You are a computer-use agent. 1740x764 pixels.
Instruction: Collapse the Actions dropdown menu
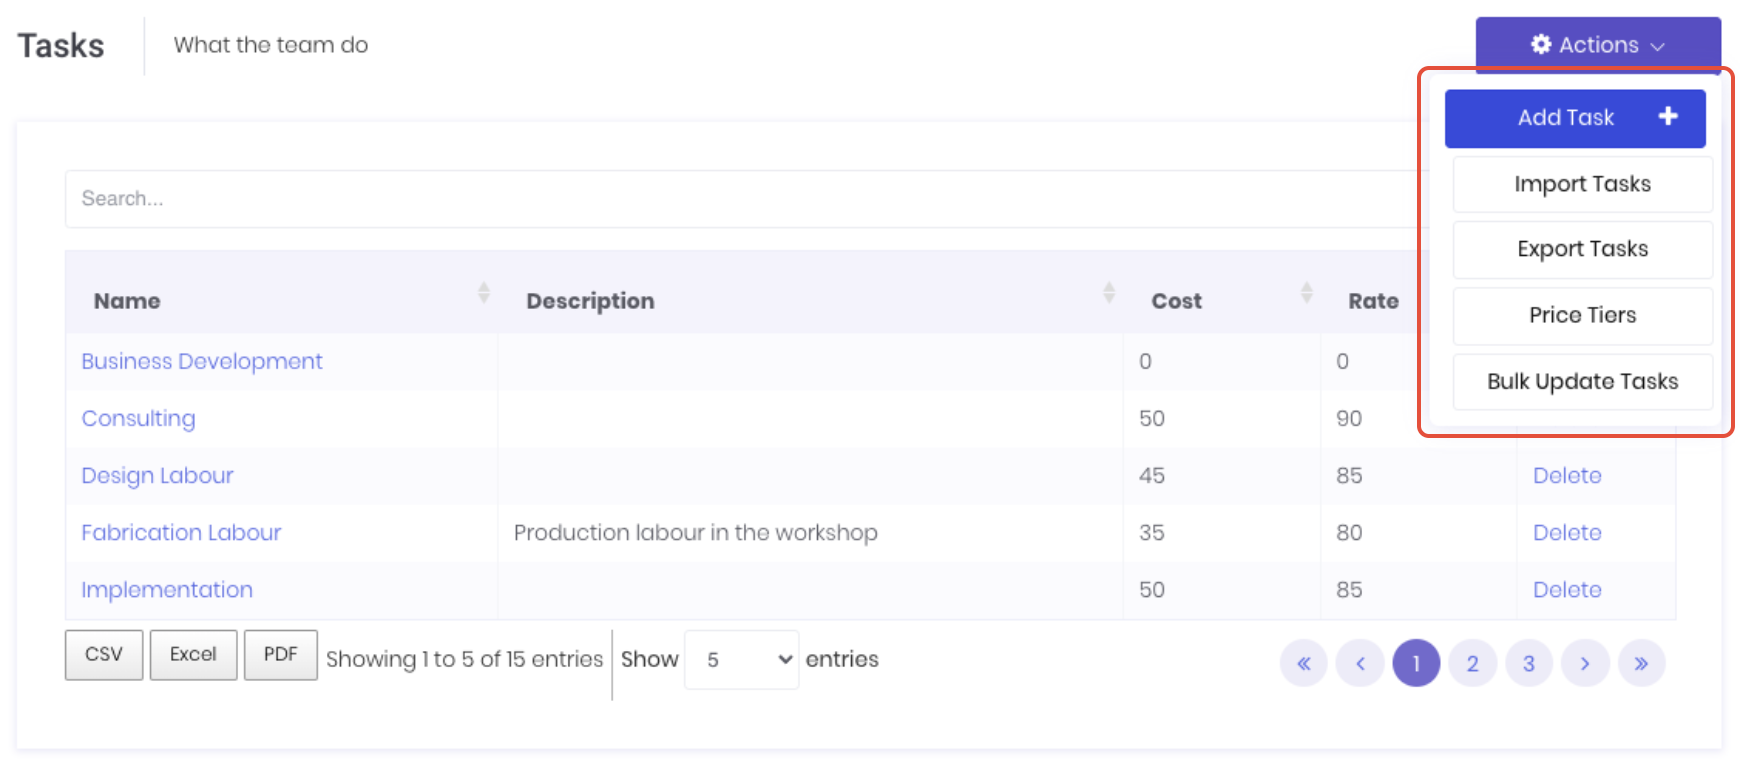[1598, 45]
